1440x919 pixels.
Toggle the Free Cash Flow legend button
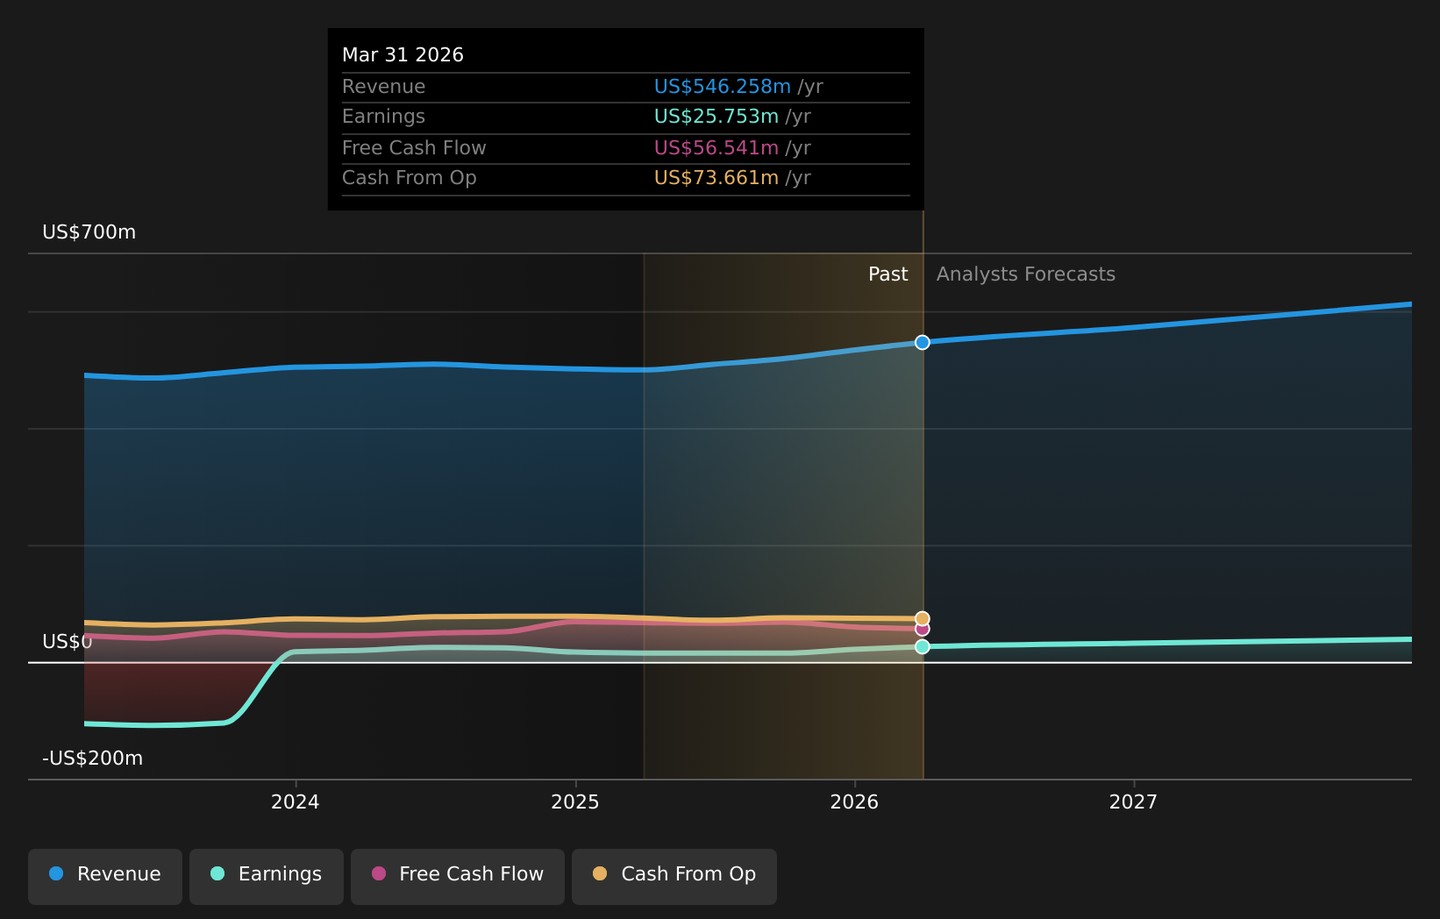pyautogui.click(x=457, y=876)
